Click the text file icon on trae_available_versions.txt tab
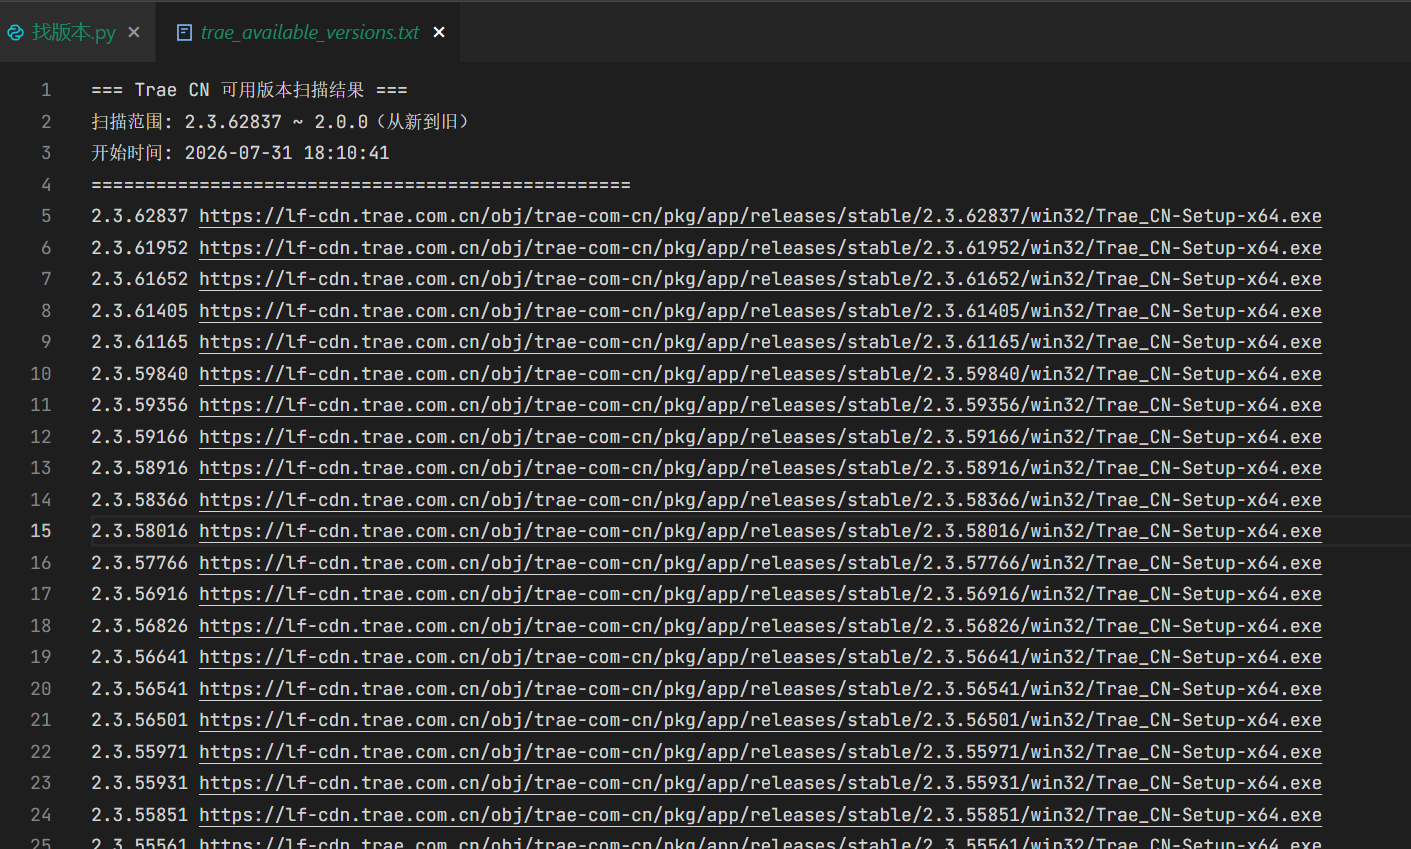The image size is (1411, 849). 184,32
